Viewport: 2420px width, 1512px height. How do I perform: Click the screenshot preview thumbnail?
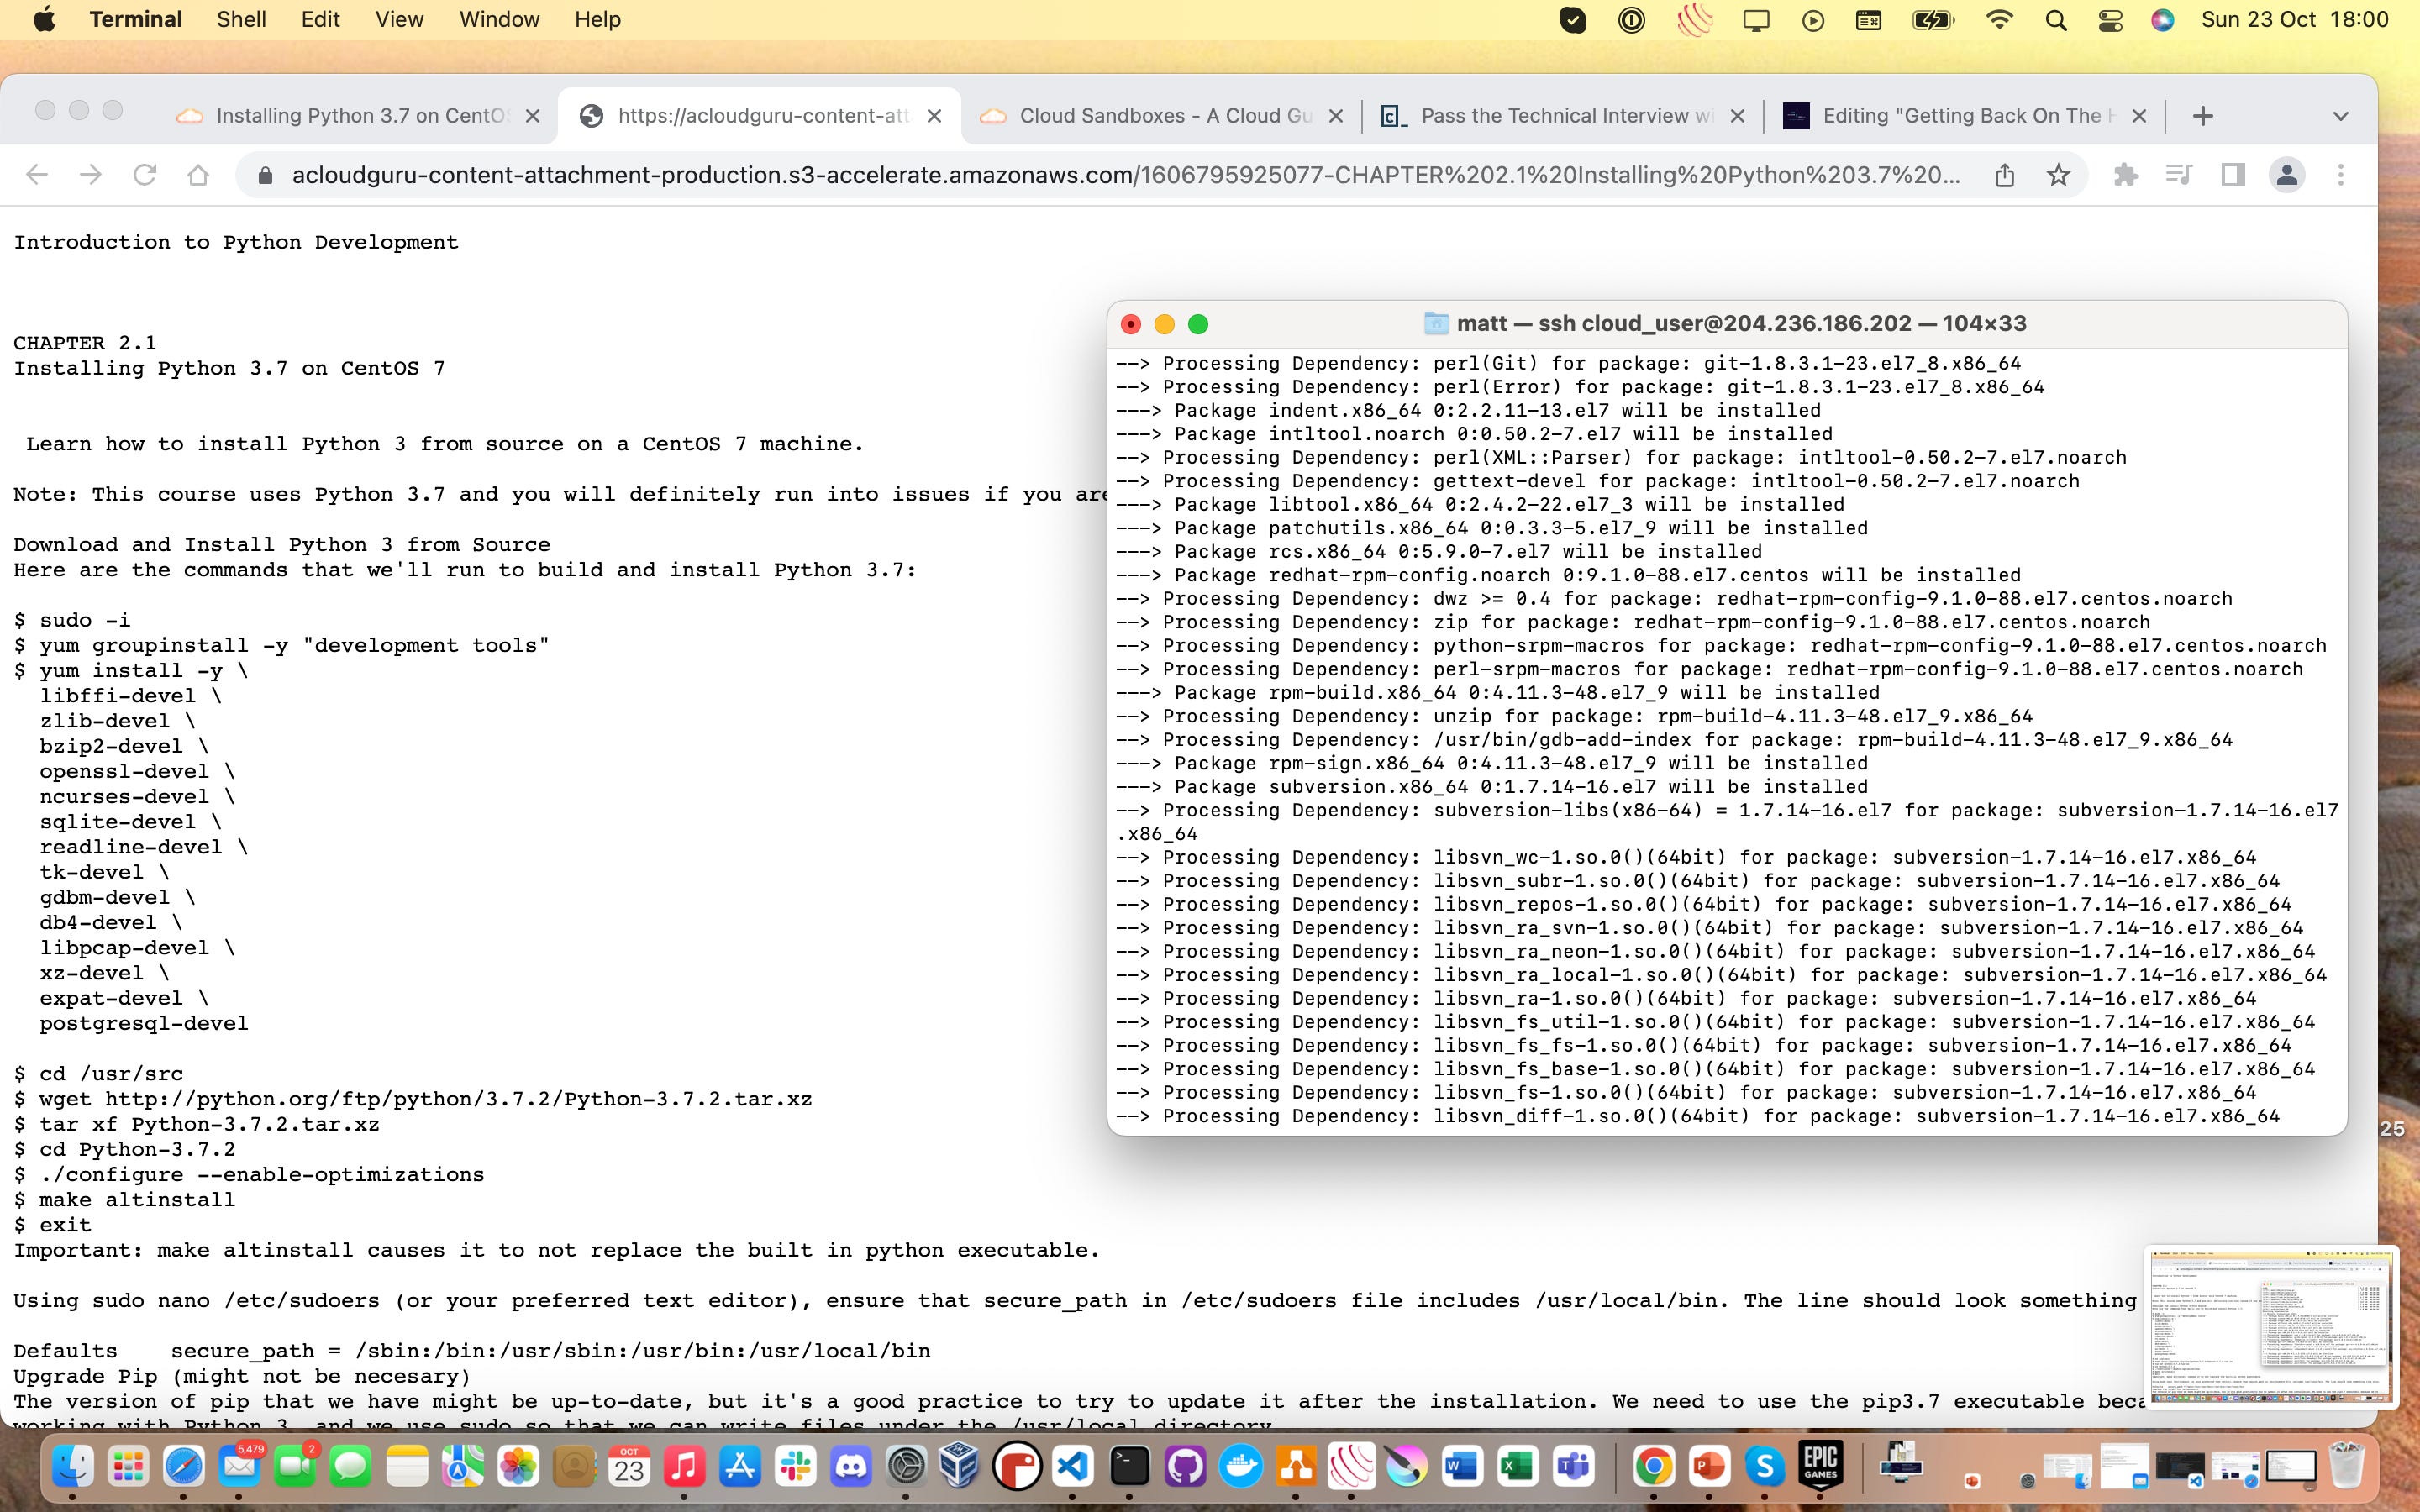(2270, 1324)
